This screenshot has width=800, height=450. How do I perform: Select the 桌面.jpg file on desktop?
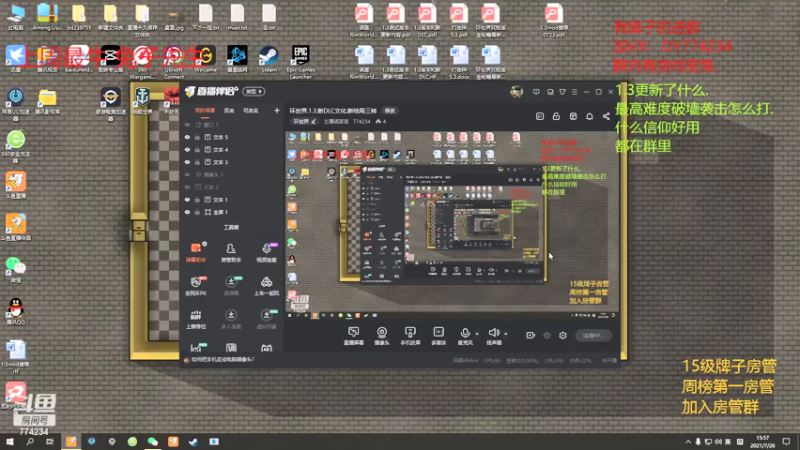click(x=174, y=18)
